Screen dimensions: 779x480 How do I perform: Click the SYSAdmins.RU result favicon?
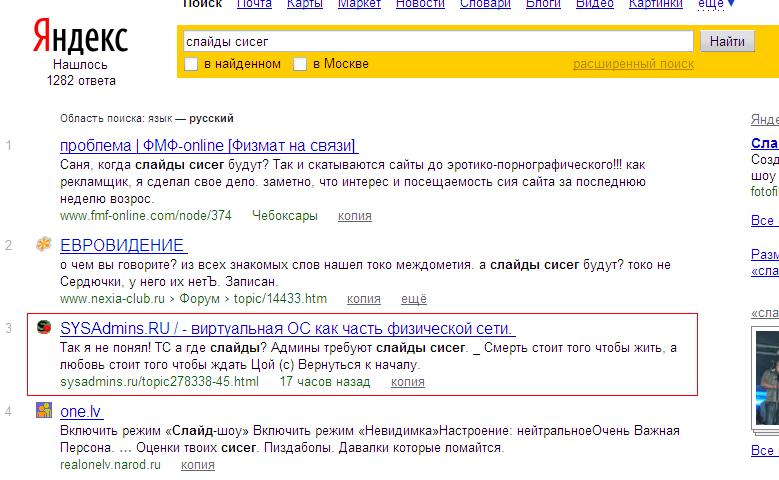coord(44,327)
